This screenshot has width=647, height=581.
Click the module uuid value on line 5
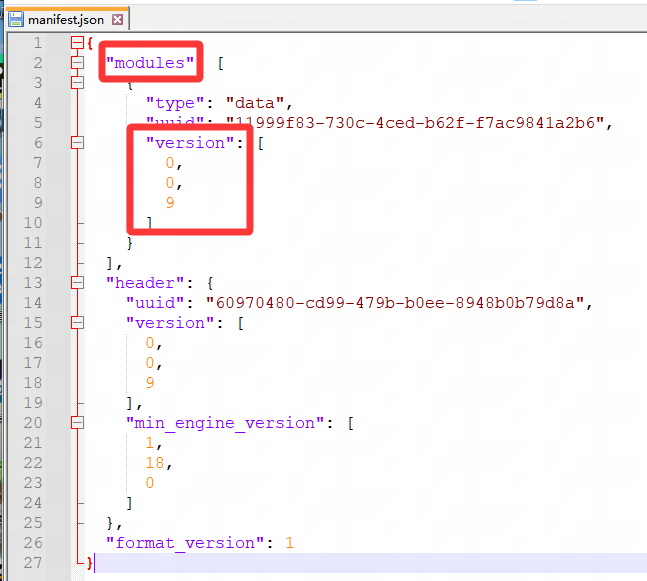tap(417, 123)
